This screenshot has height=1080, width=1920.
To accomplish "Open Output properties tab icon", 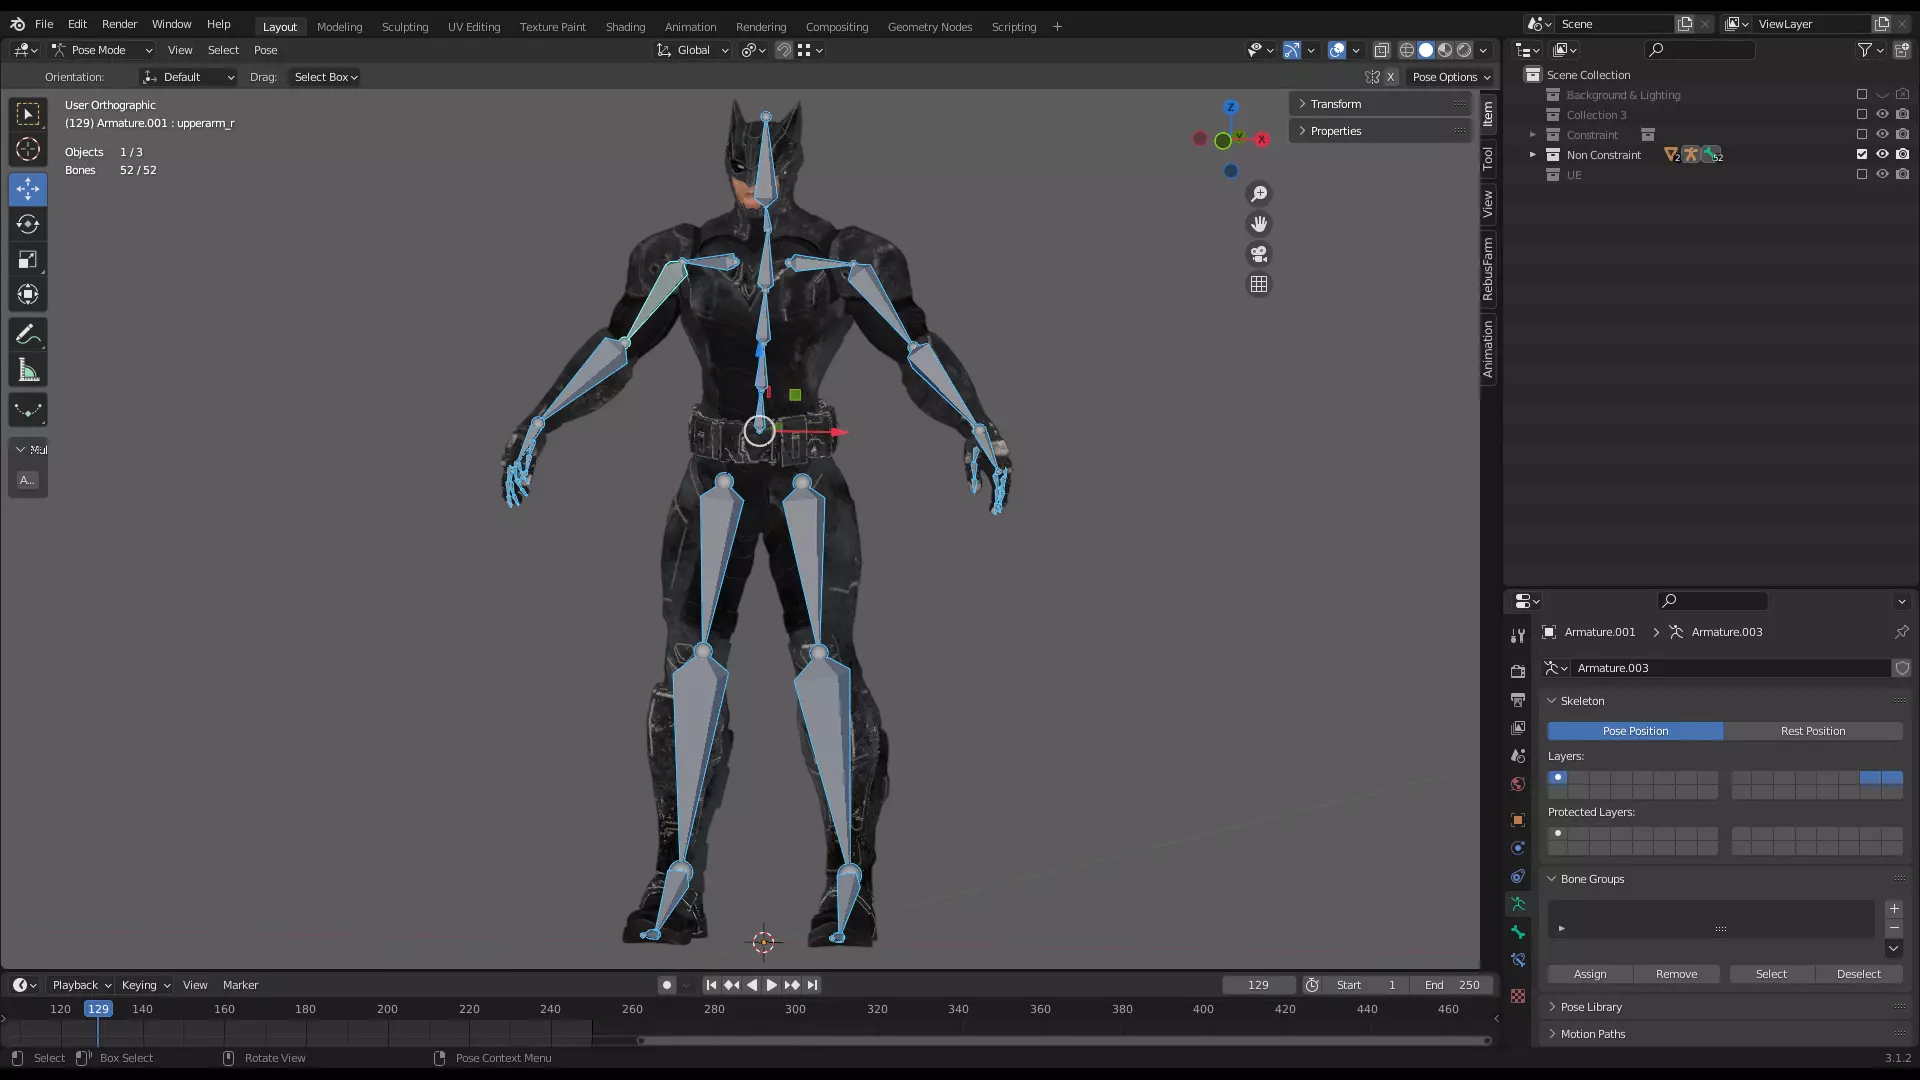I will pyautogui.click(x=1518, y=699).
